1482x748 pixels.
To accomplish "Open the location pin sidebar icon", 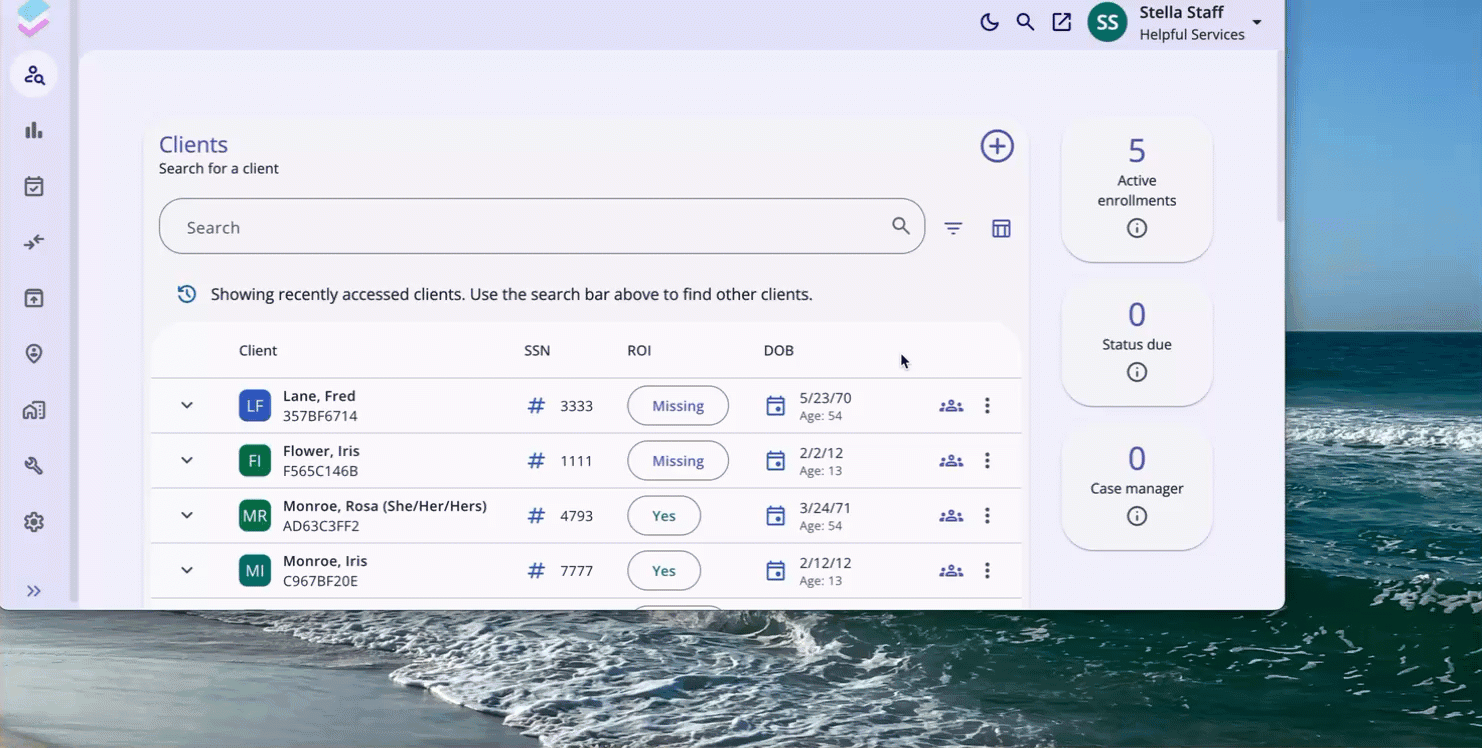I will coord(34,354).
